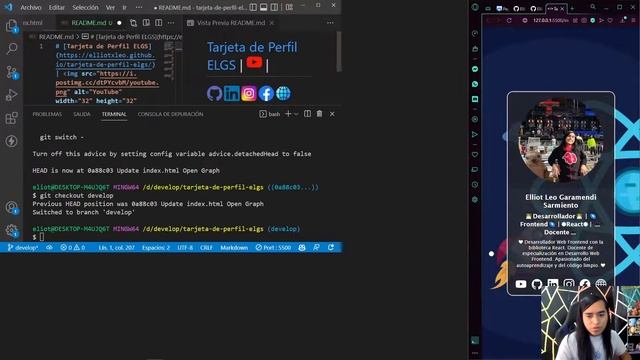This screenshot has height=360, width=640.
Task: Open the Extensions view
Action: [11, 118]
